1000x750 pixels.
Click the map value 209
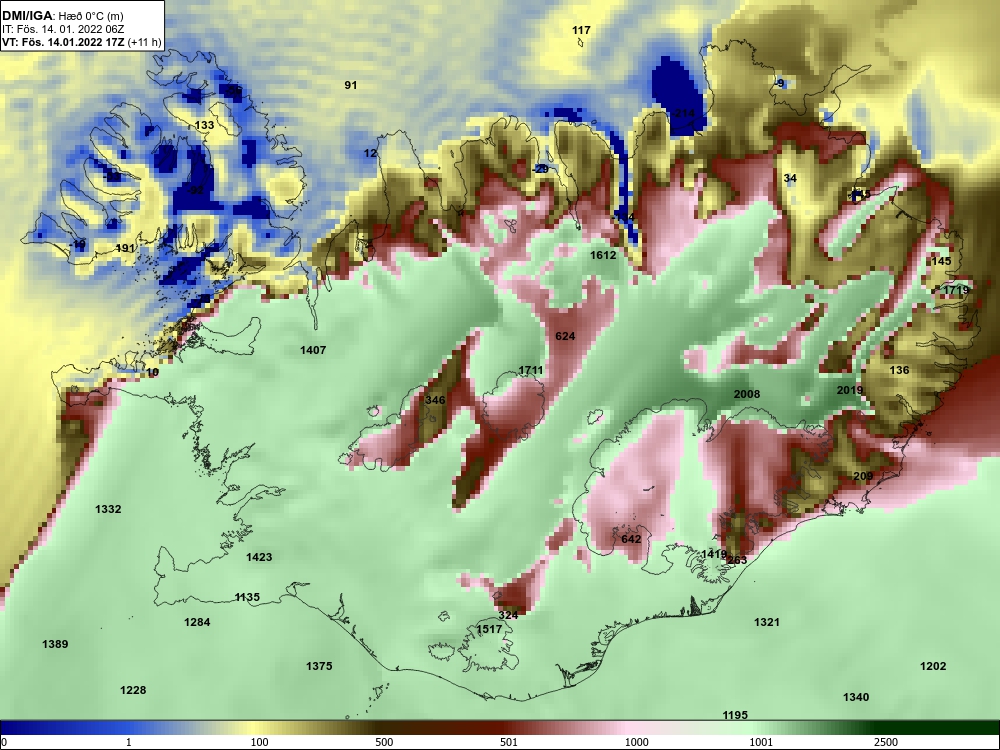[x=863, y=476]
